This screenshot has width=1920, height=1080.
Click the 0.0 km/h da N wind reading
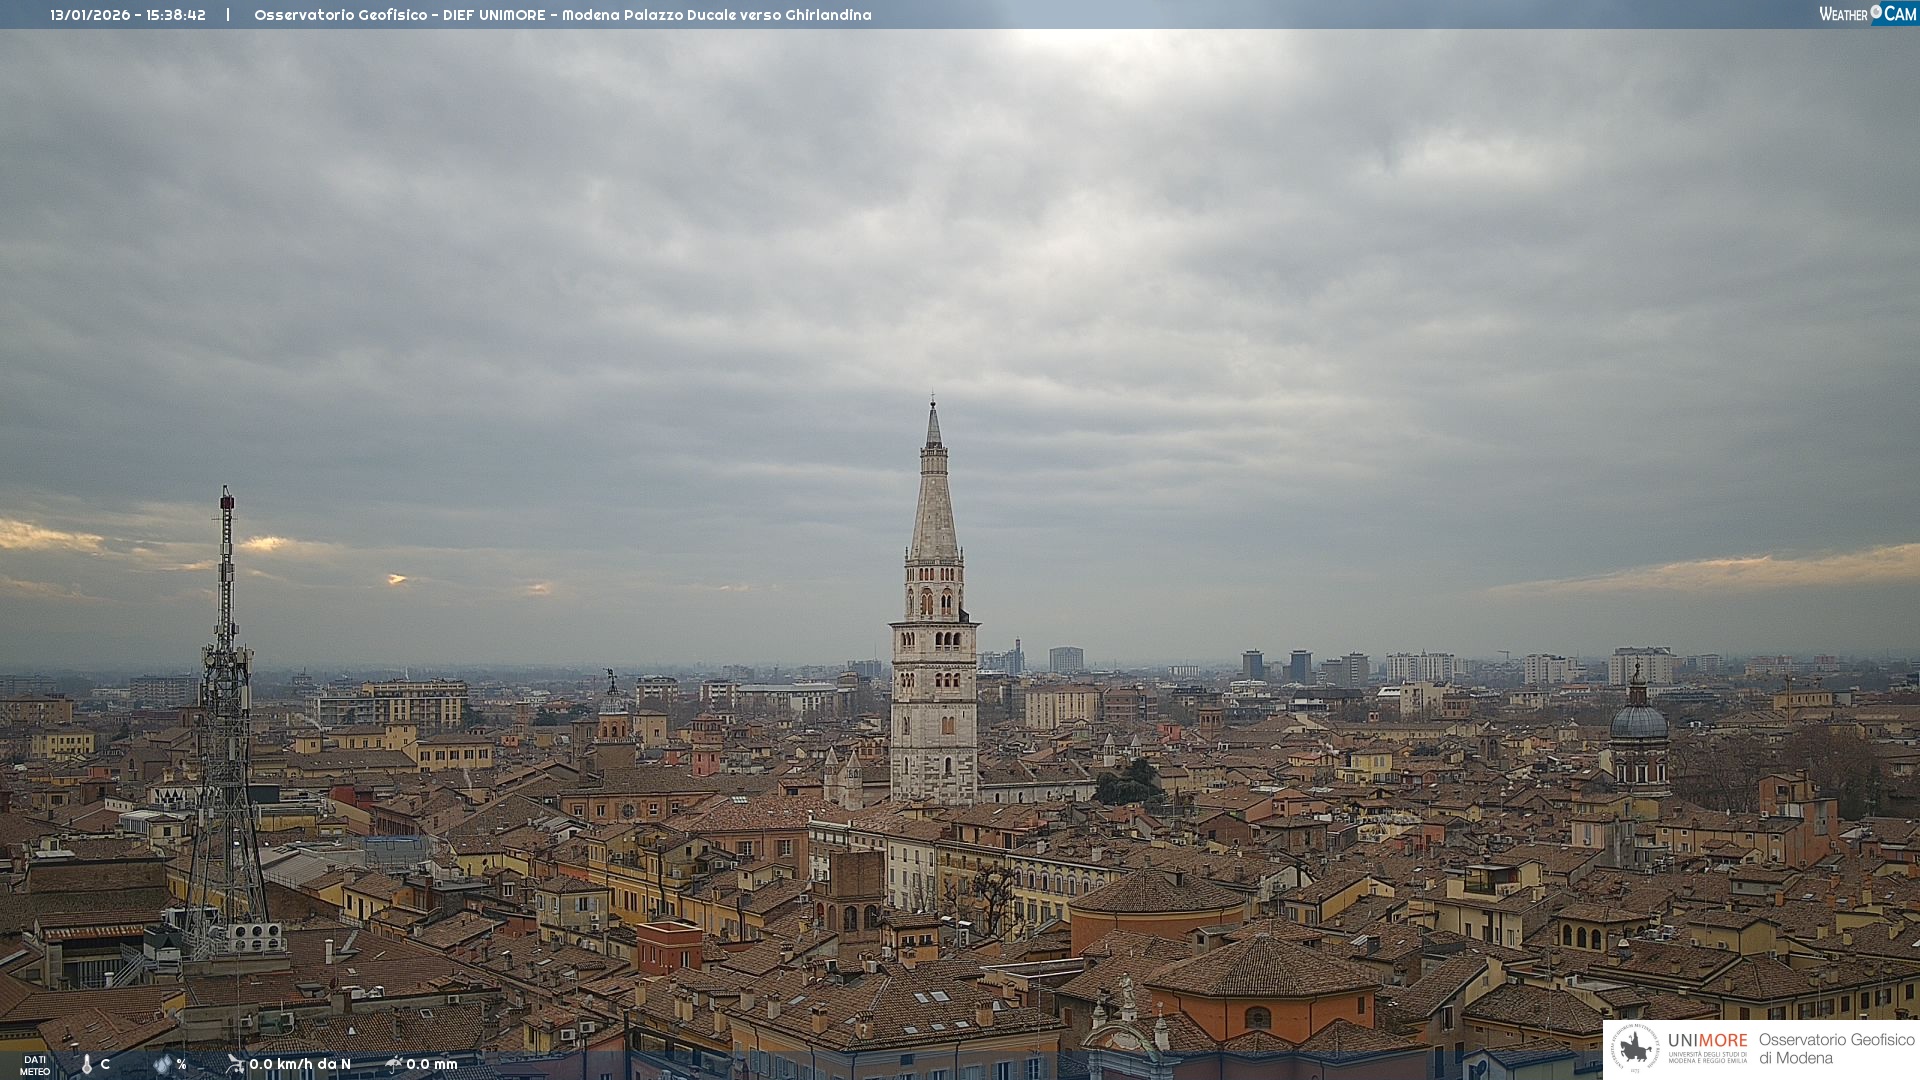pyautogui.click(x=300, y=1064)
